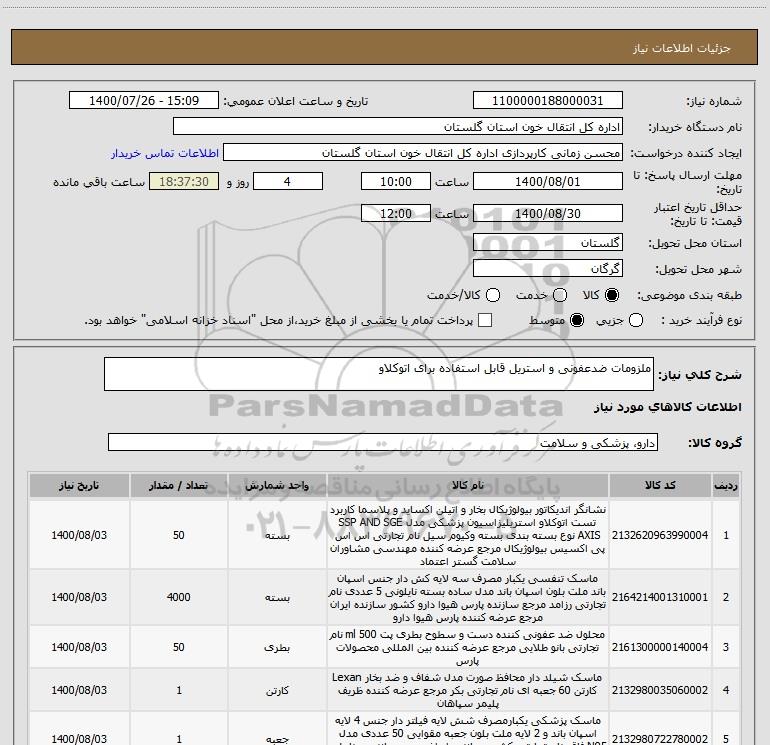This screenshot has width=770, height=745.
Task: Click the کد کالا column header
Action: click(x=660, y=486)
